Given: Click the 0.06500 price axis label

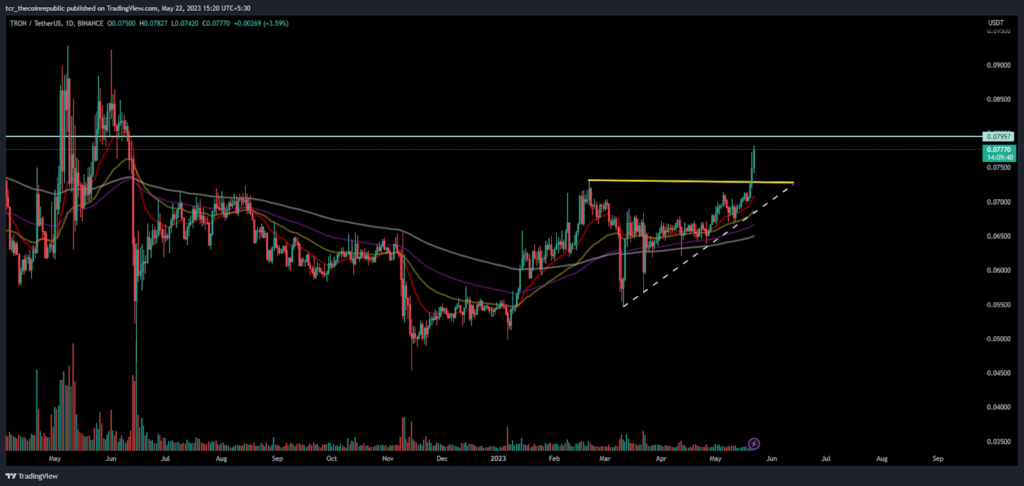Looking at the screenshot, I should (x=997, y=236).
